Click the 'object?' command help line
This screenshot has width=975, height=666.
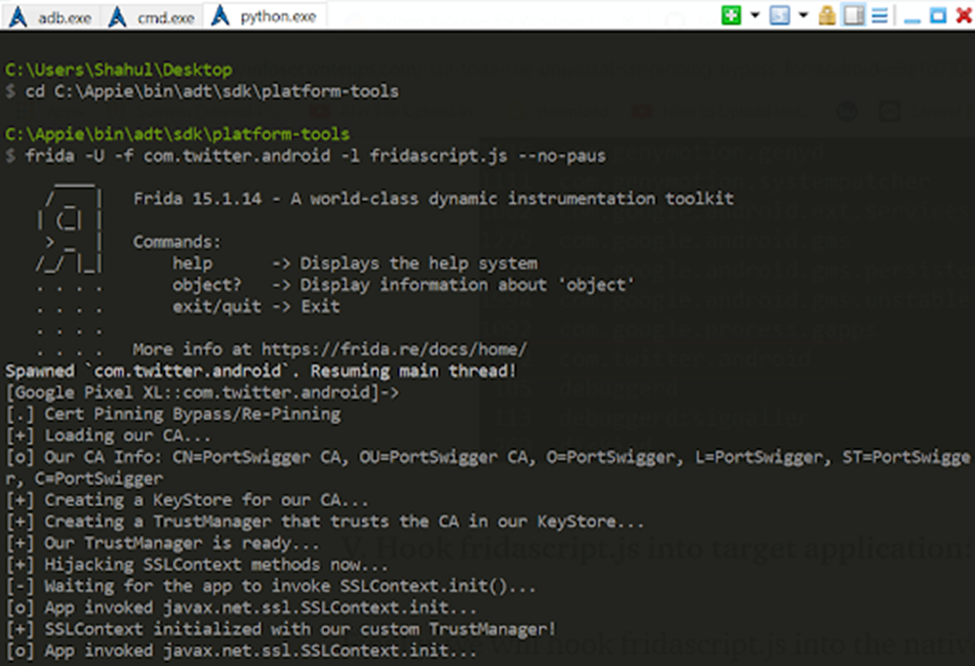click(403, 285)
